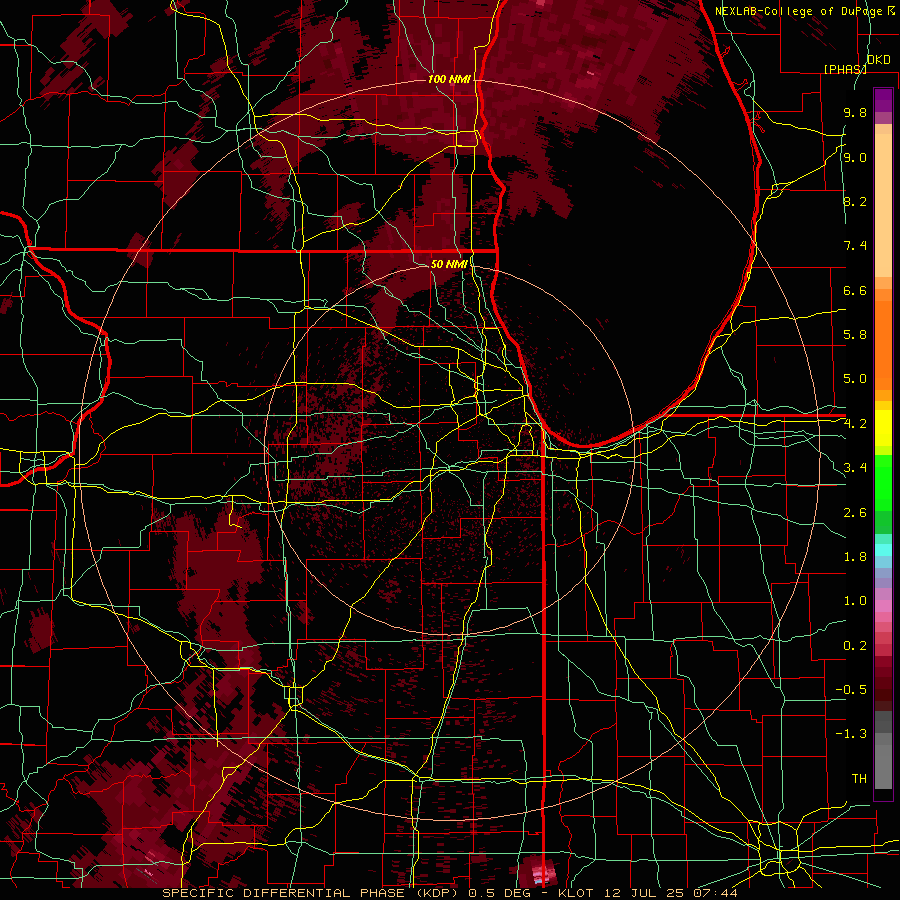900x900 pixels.
Task: Click the 1.8 scale label
Action: coord(855,557)
